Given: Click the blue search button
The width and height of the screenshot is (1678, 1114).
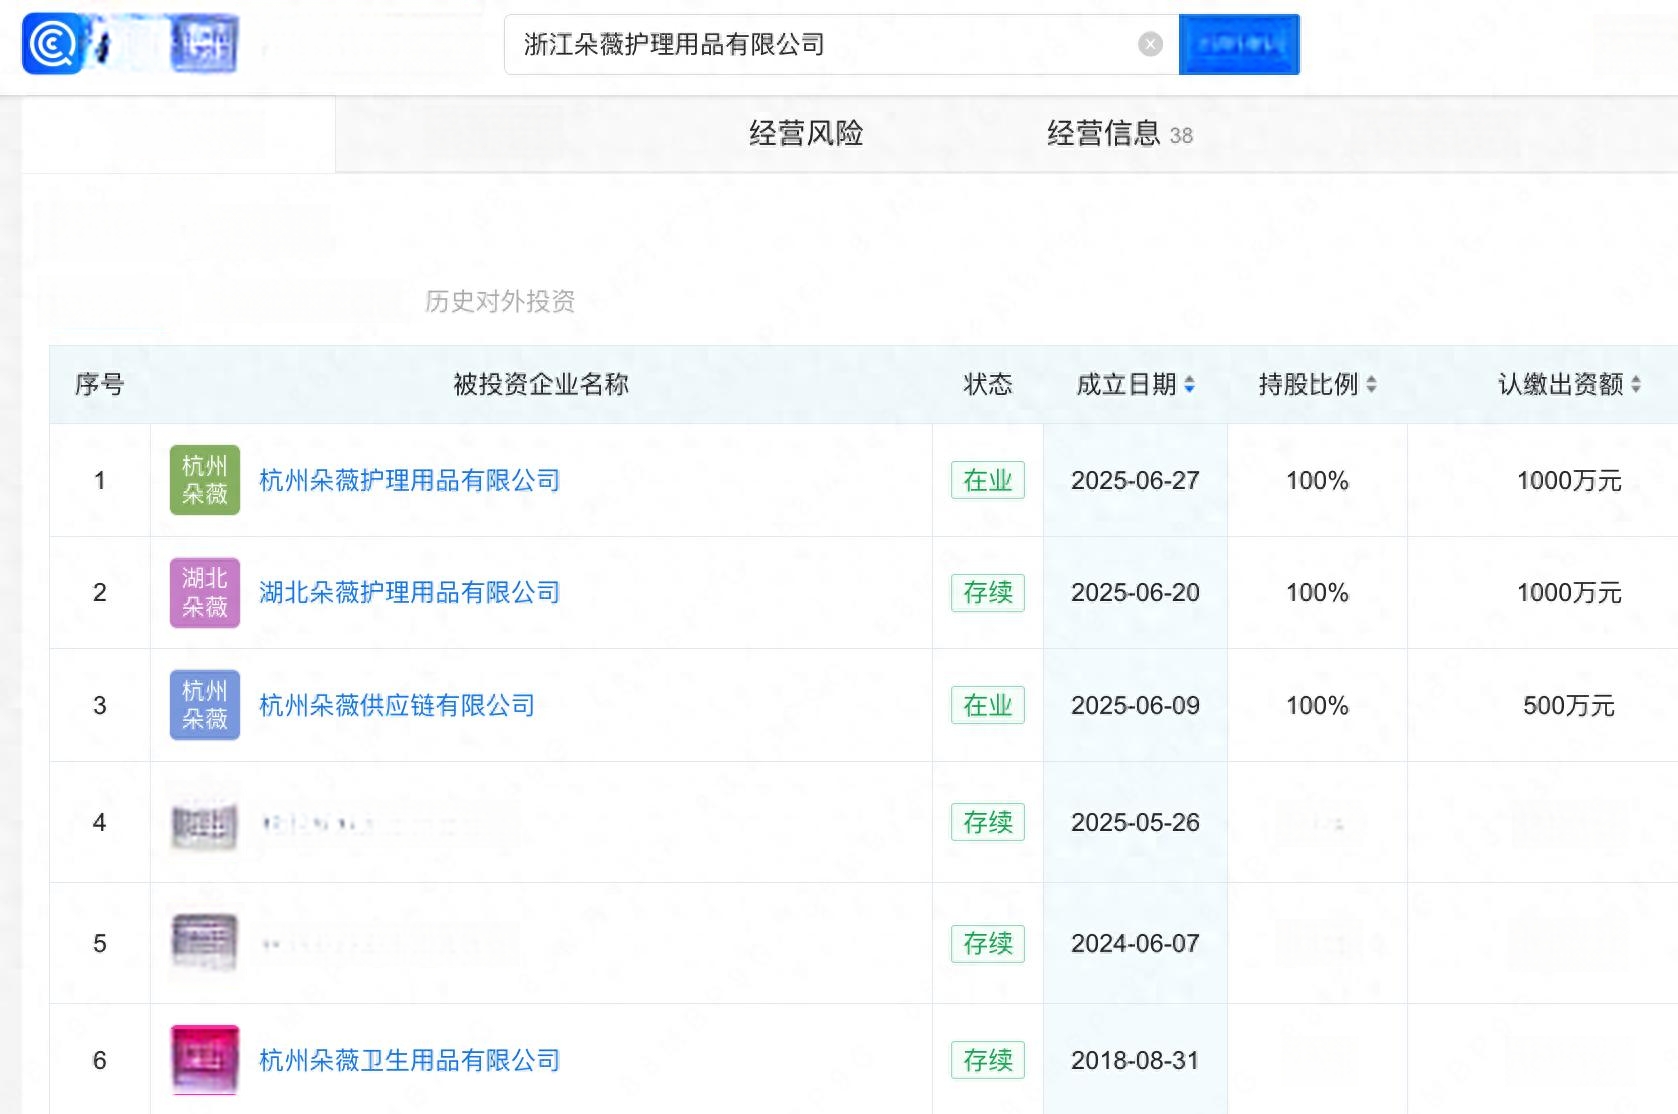Looking at the screenshot, I should 1239,44.
